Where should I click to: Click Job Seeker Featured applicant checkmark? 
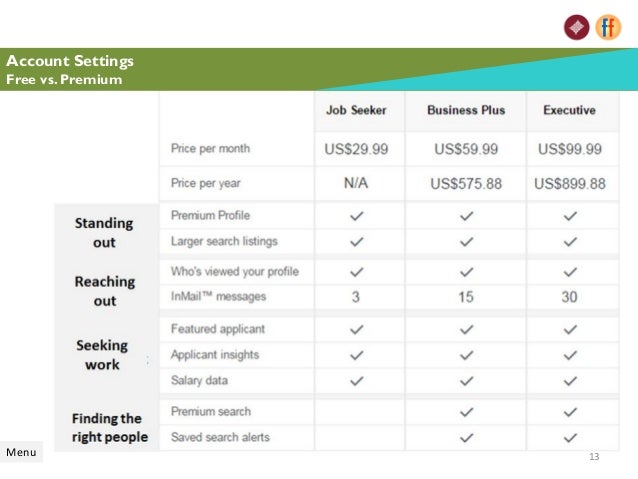[x=356, y=329]
